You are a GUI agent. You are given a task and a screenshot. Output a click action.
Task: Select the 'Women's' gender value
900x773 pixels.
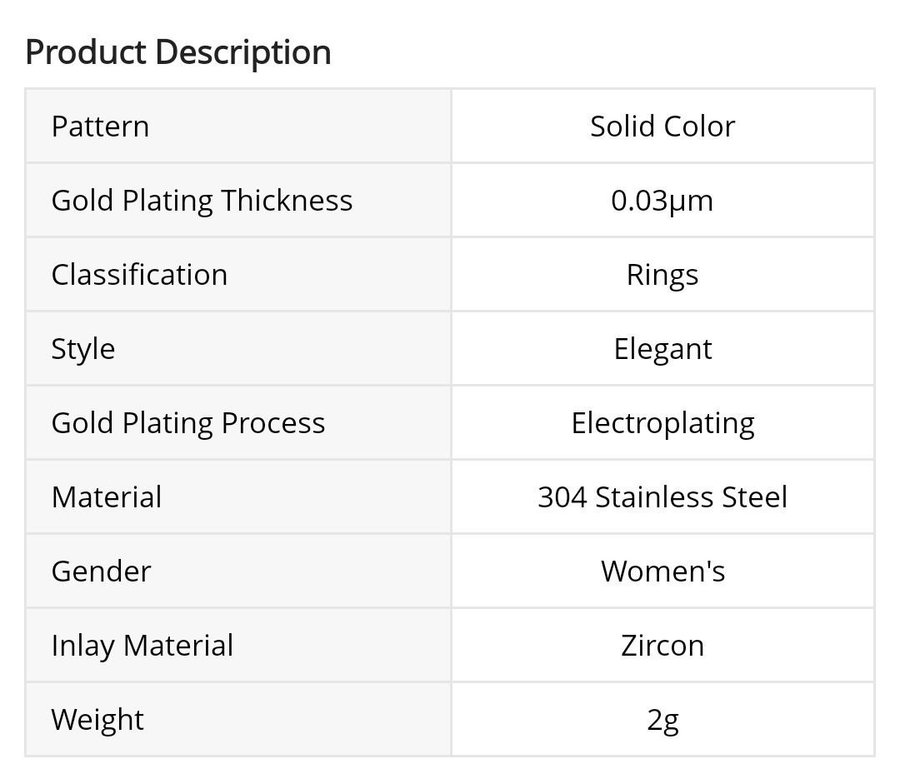pos(662,571)
